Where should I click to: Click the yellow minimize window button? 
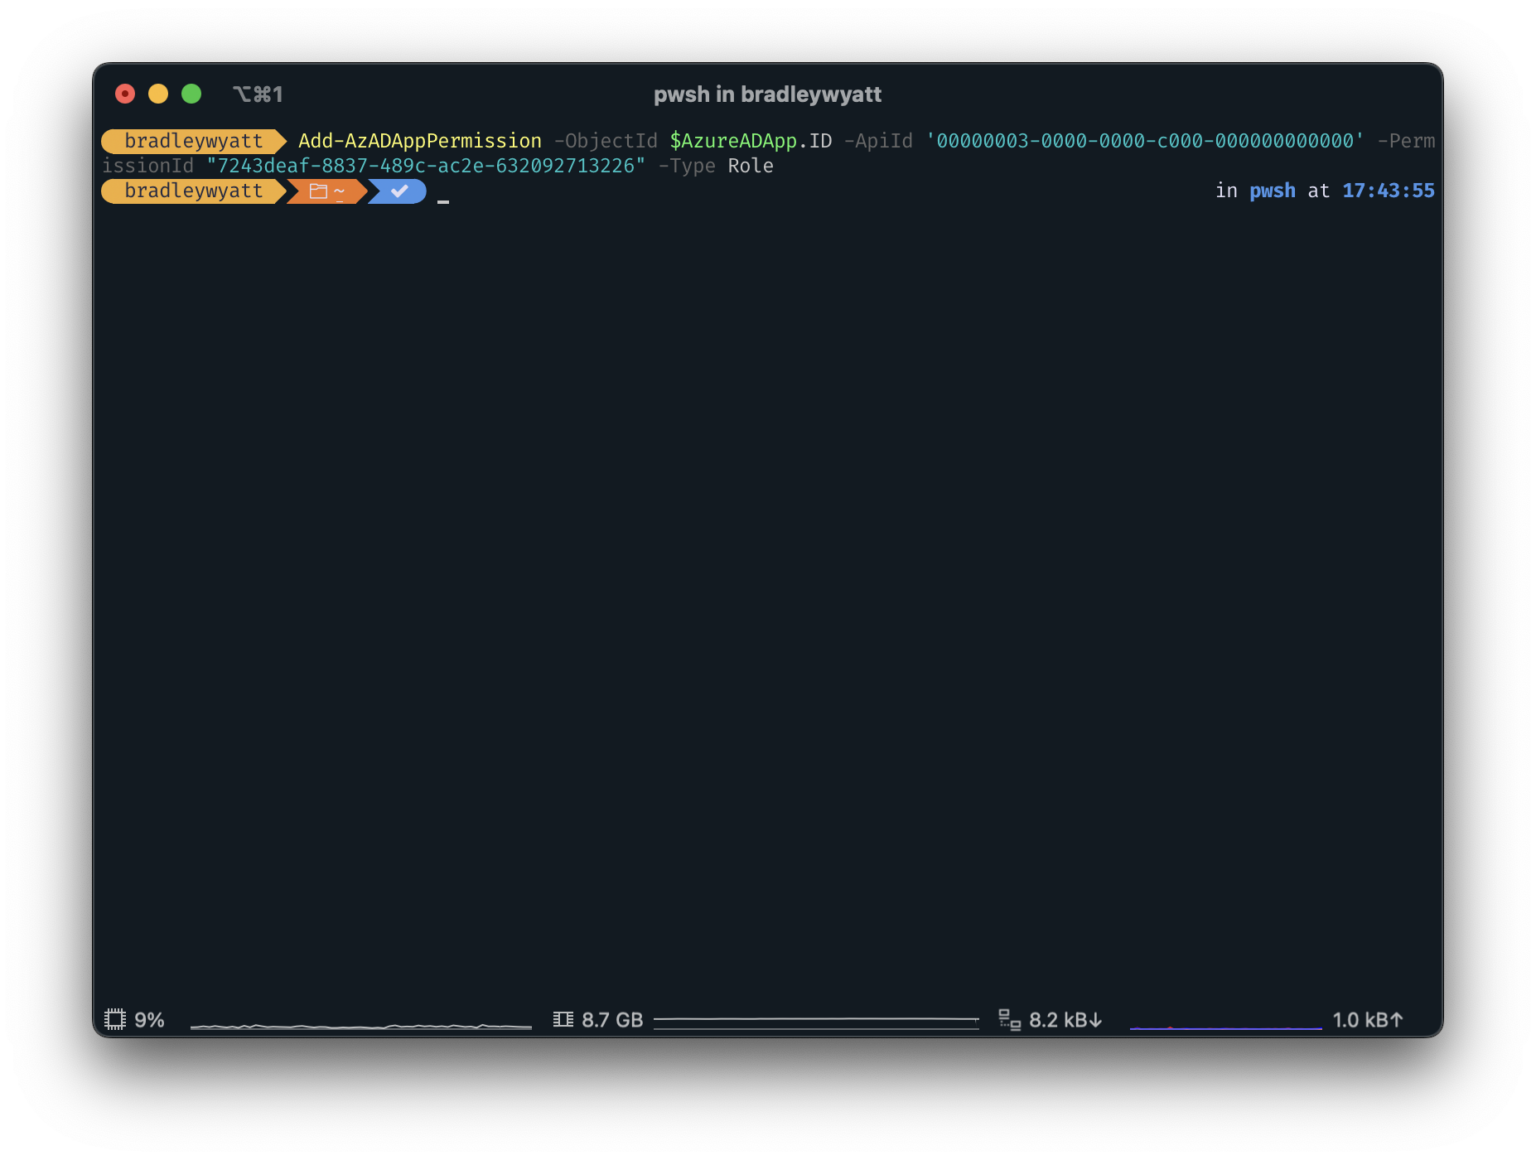(x=158, y=94)
